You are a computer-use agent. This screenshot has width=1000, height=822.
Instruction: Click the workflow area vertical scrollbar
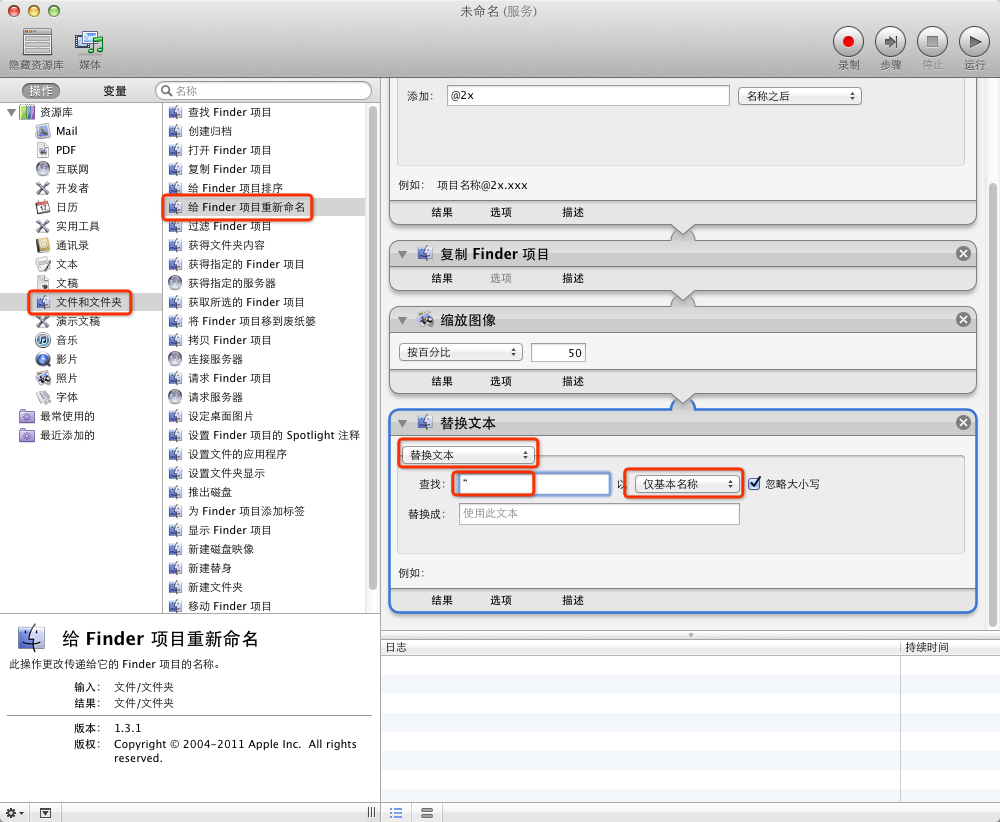tap(992, 403)
